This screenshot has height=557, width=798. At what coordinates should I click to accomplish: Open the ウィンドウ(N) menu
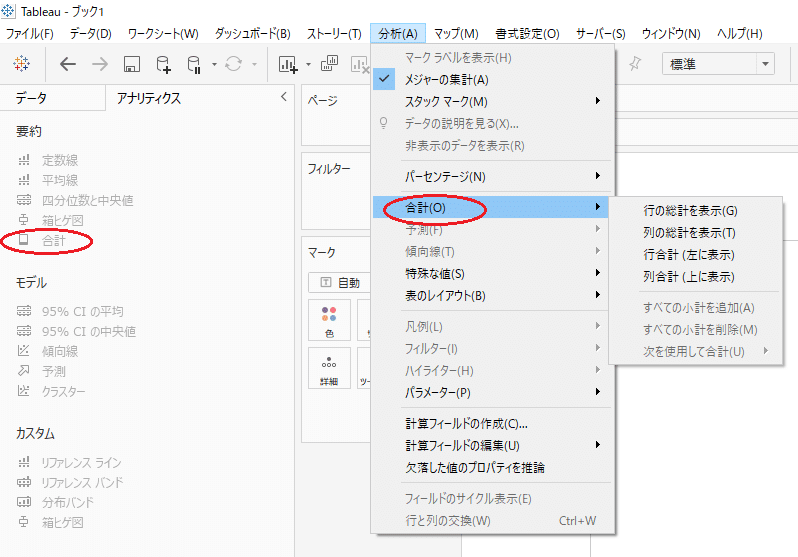671,34
